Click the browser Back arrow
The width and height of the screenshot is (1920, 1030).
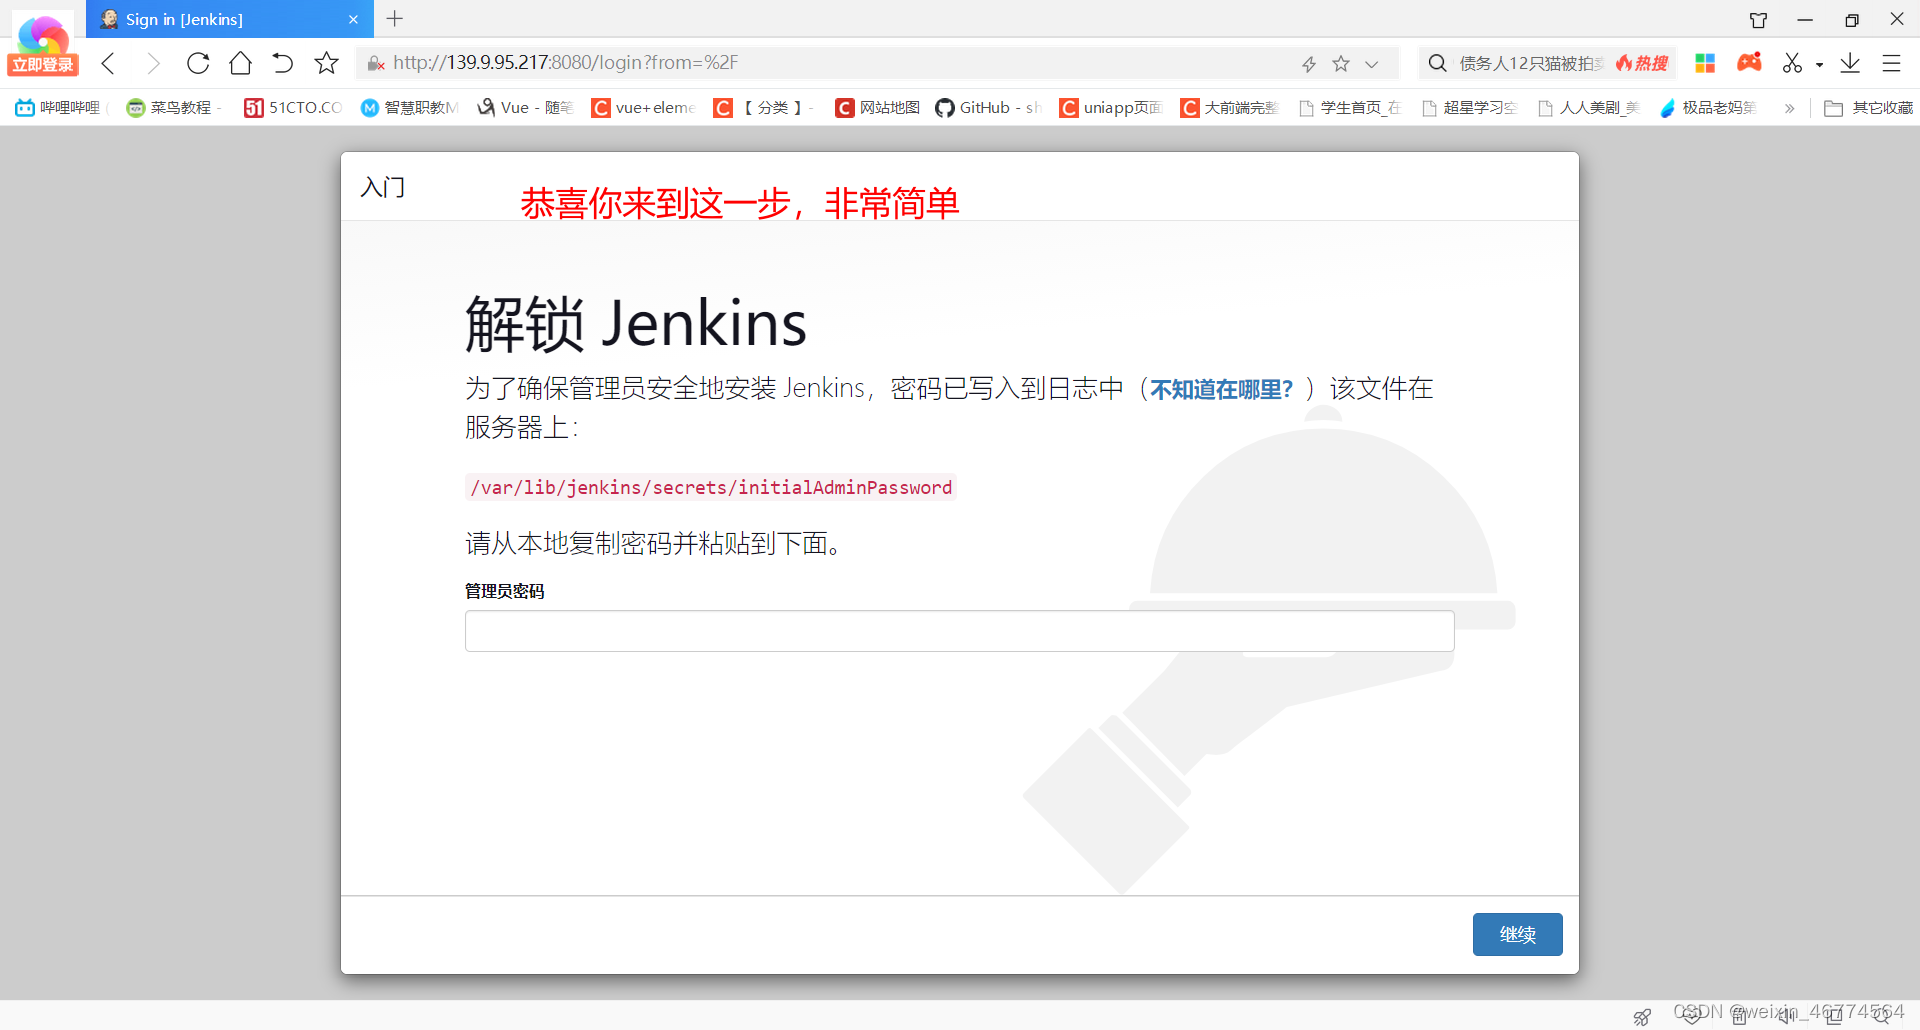(108, 63)
